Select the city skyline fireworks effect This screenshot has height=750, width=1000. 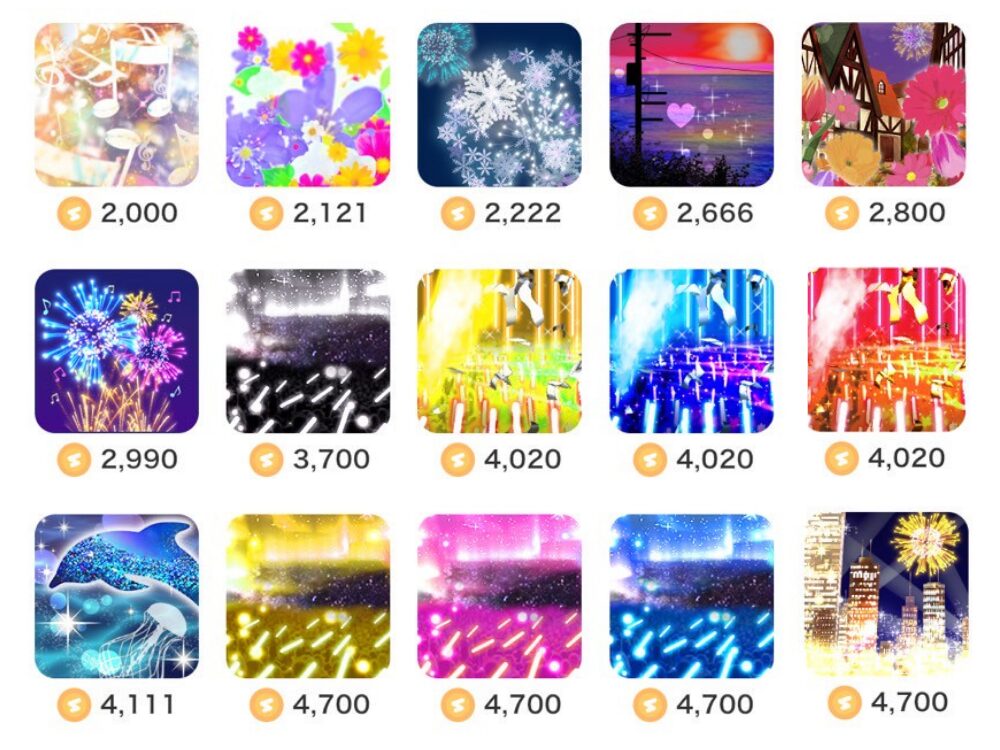887,594
